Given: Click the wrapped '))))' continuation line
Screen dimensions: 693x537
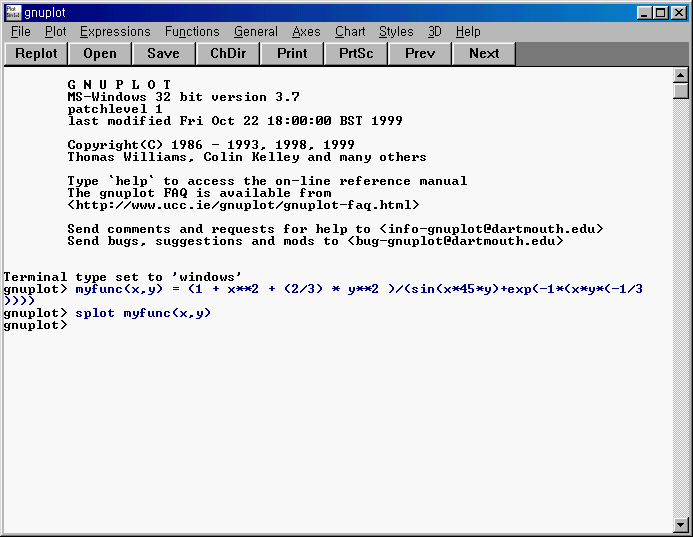Looking at the screenshot, I should (19, 301).
